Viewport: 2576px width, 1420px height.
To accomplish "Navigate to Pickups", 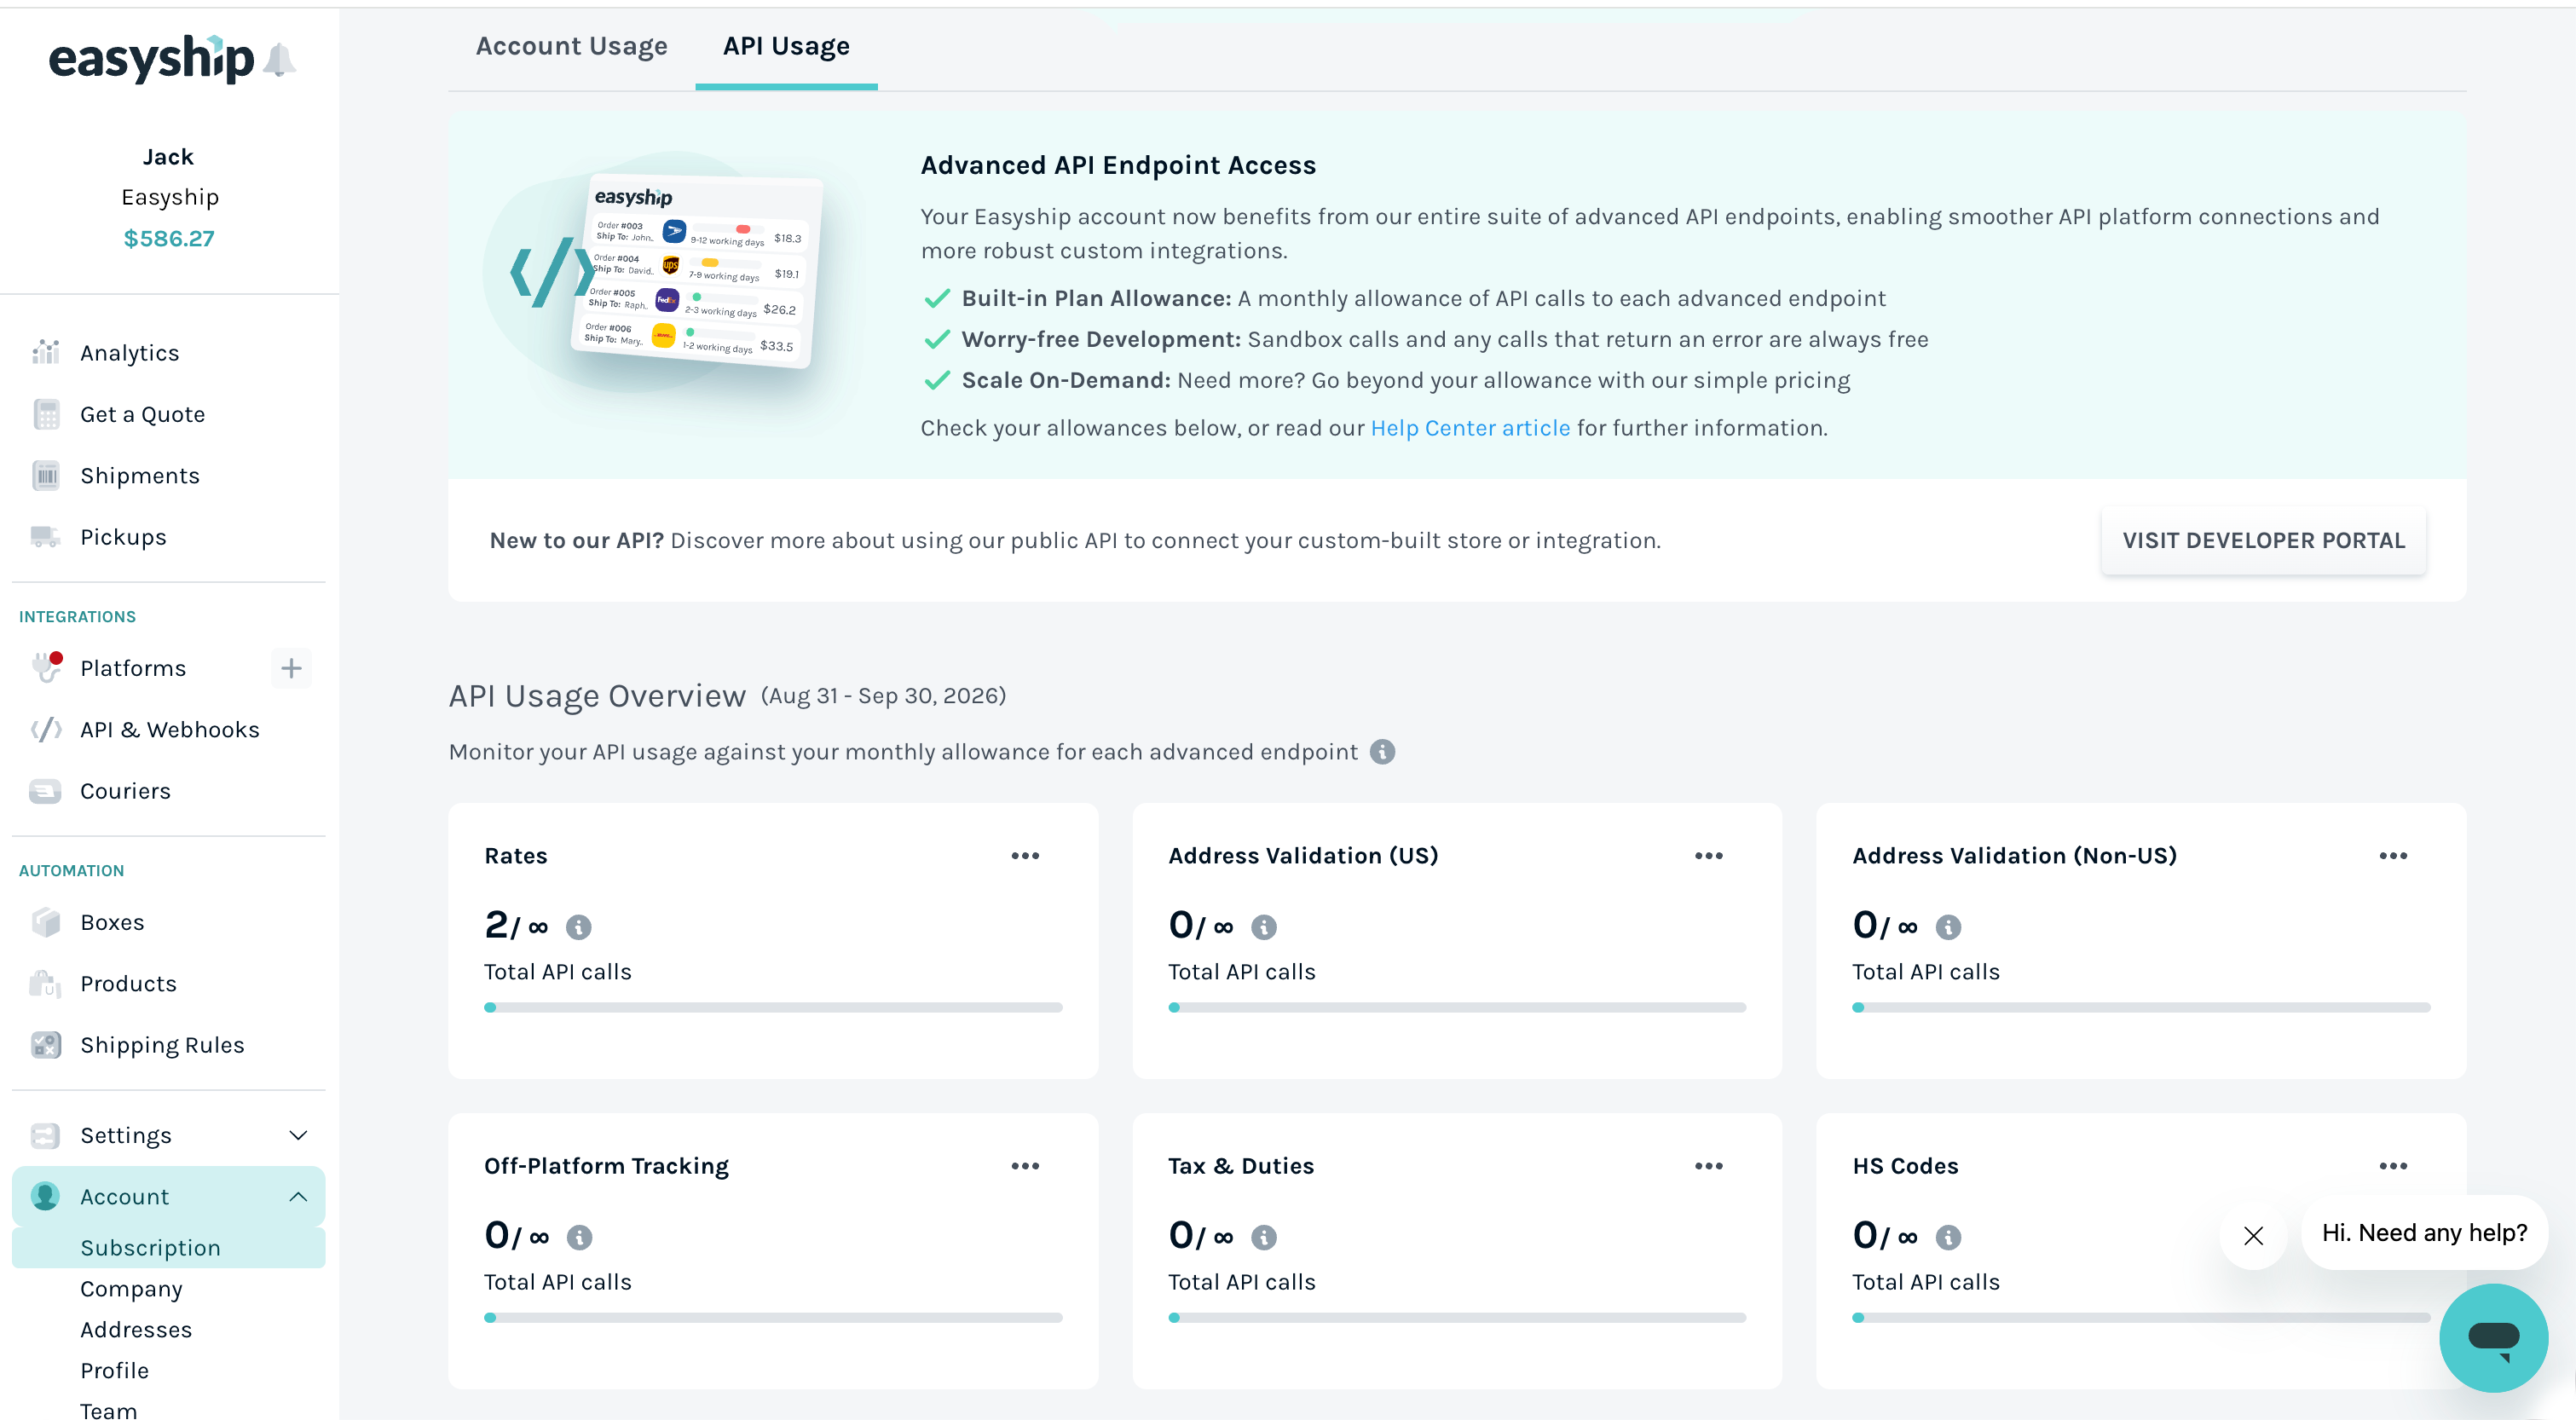I will 123,537.
